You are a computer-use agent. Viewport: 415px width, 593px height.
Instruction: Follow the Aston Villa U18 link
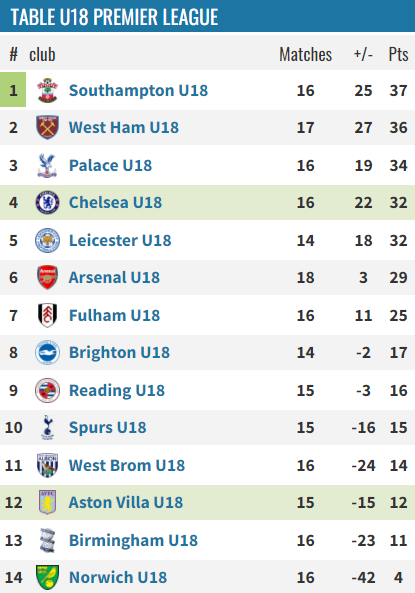point(126,502)
